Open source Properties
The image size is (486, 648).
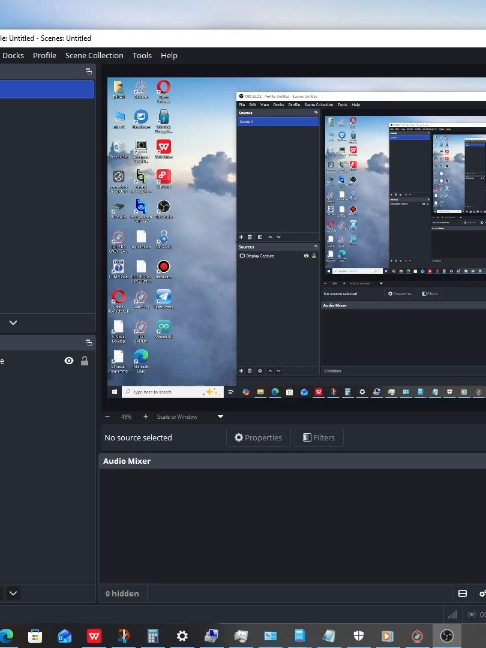[x=258, y=438]
